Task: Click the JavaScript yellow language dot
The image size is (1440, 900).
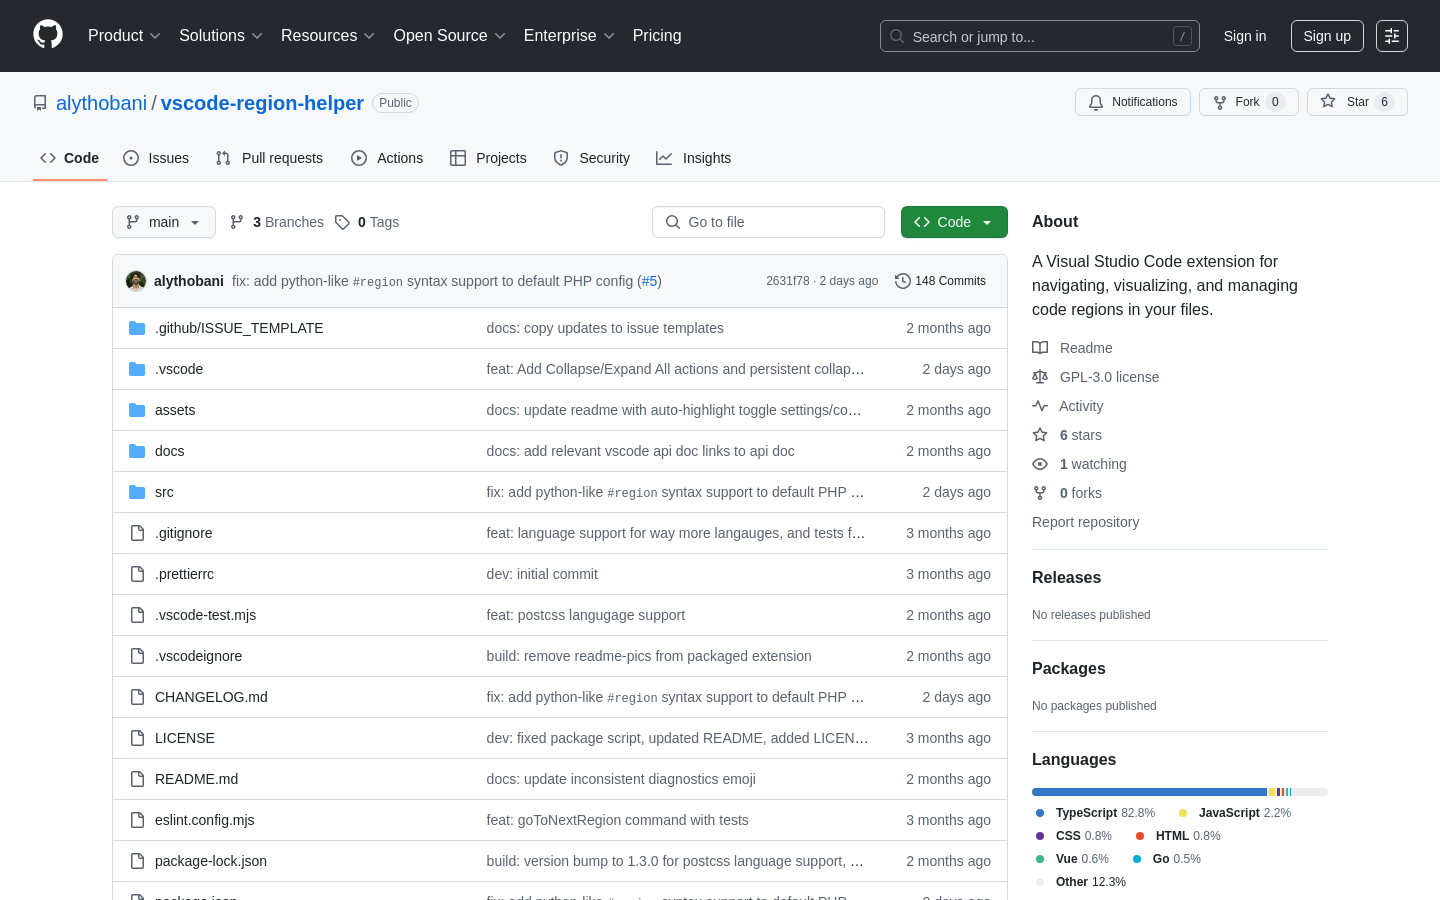Action: [1183, 813]
